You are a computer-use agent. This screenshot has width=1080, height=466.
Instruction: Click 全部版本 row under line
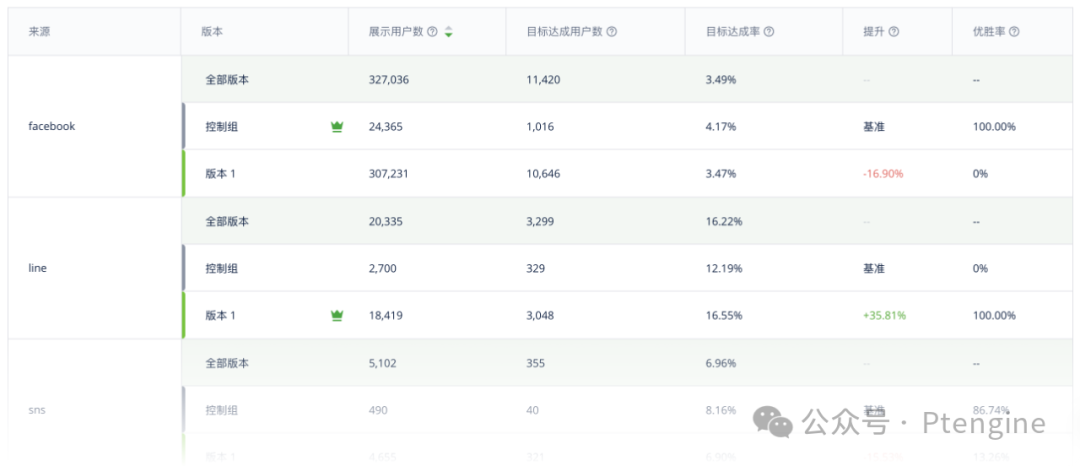point(227,222)
